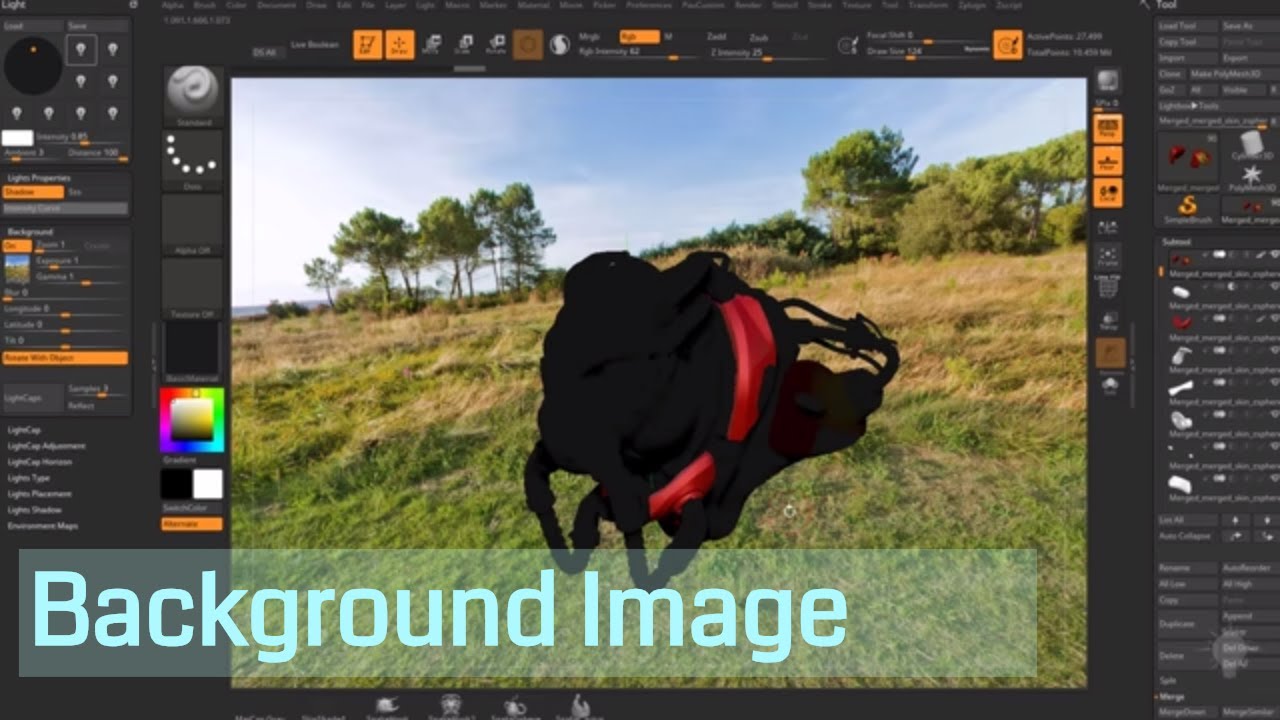
Task: Expand the Lights Shadow section
Action: (x=35, y=510)
